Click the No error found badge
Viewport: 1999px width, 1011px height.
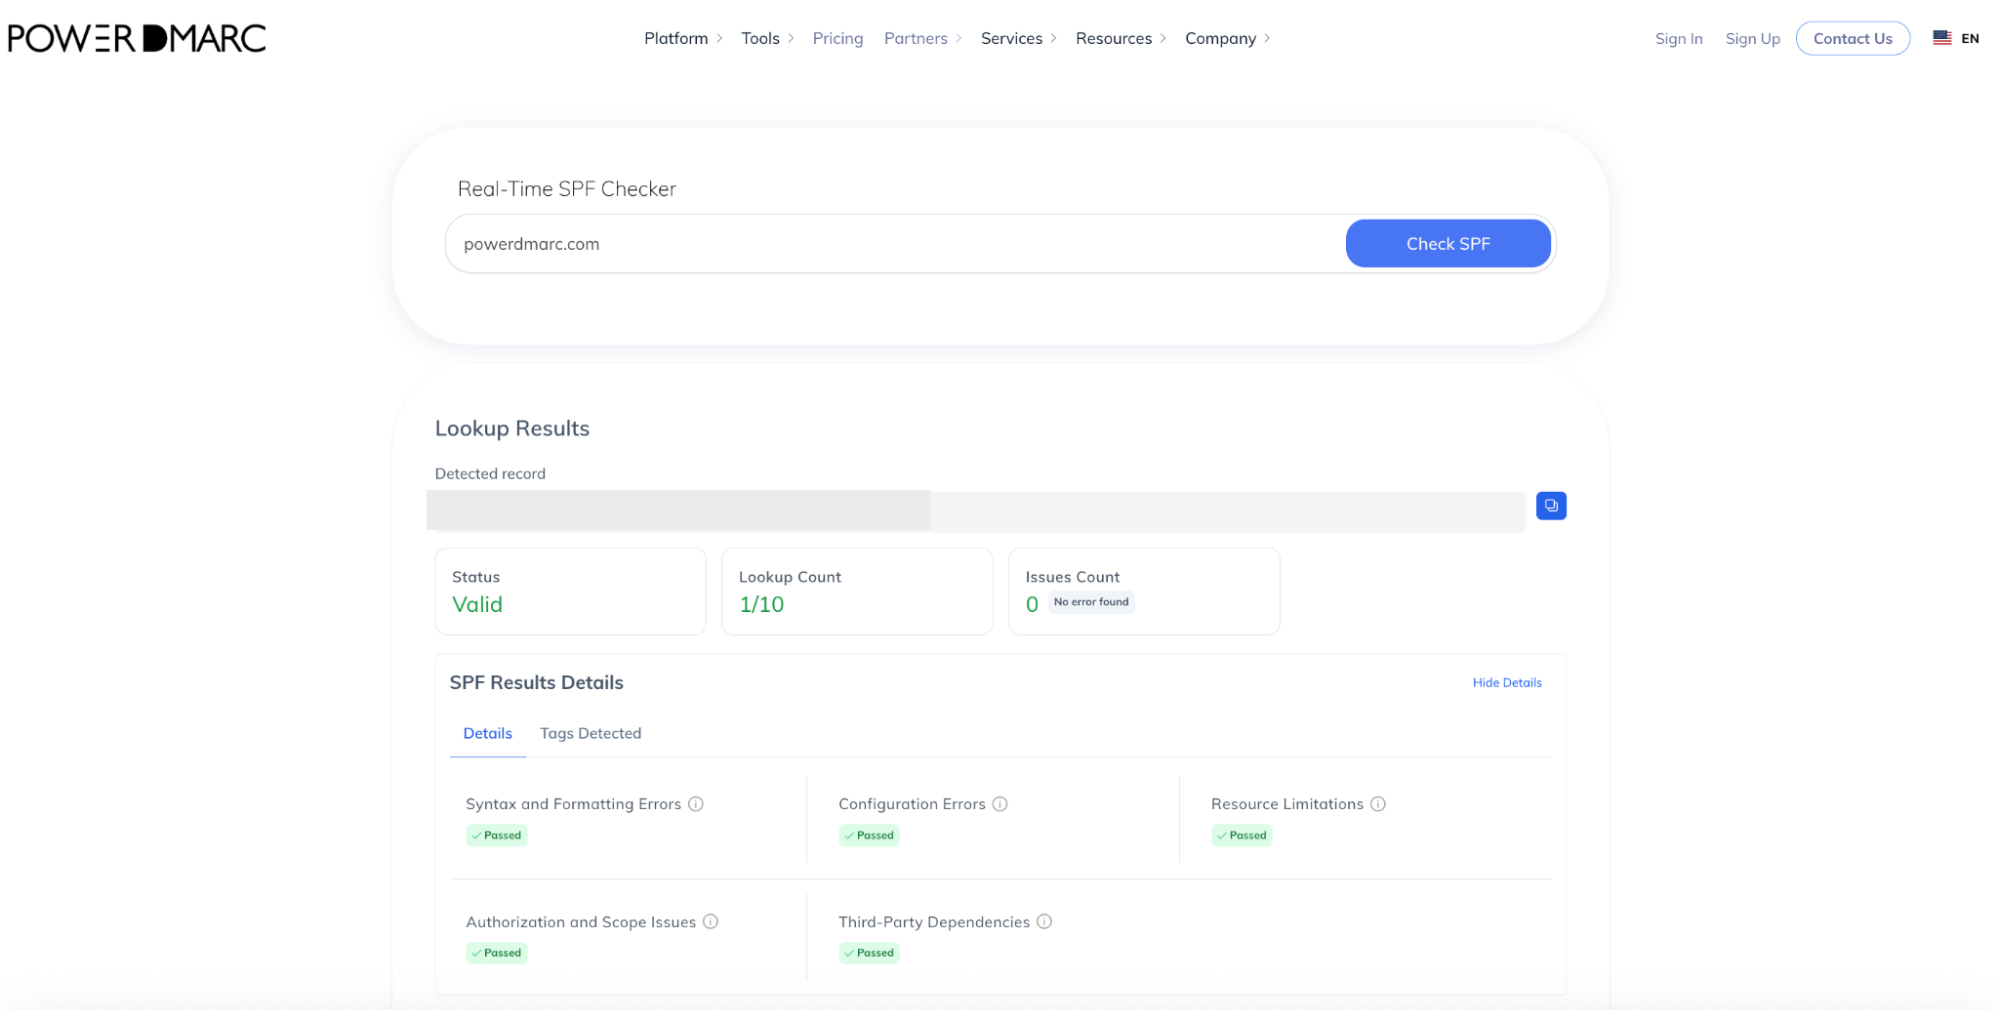[x=1091, y=602]
